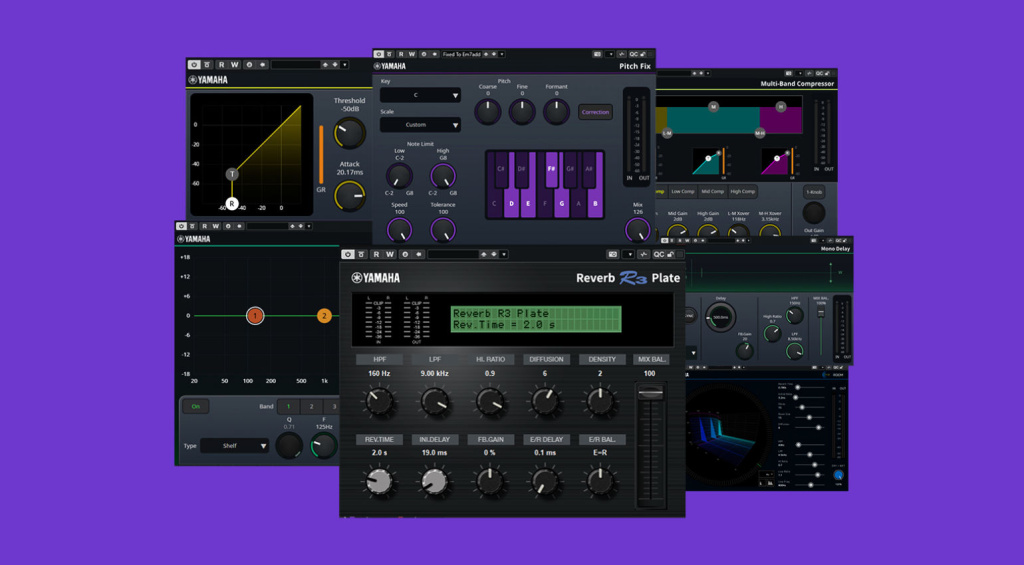Toggle the EQ band On button
The height and width of the screenshot is (565, 1024).
(195, 406)
